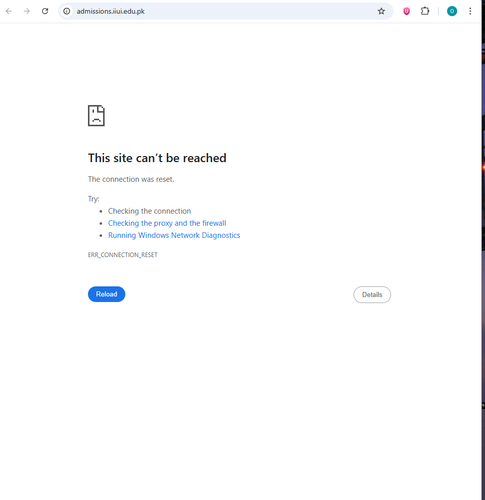Open the Extensions puzzle-piece menu

pyautogui.click(x=425, y=11)
